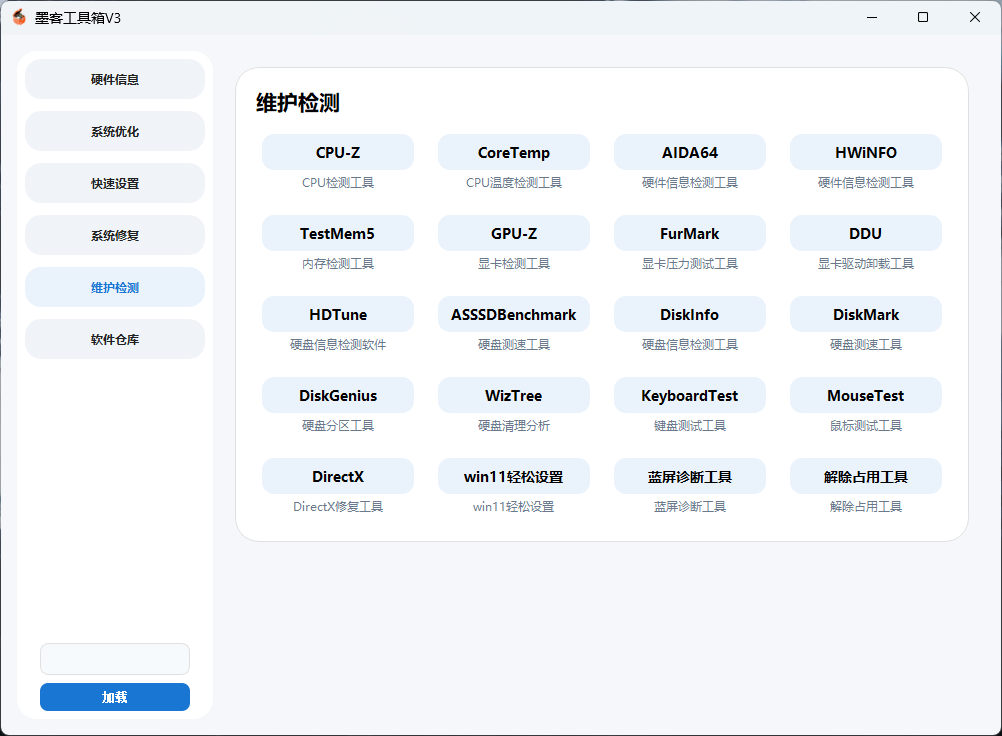This screenshot has width=1002, height=736.
Task: Start the AIDA64 hardware tool
Action: pos(689,152)
